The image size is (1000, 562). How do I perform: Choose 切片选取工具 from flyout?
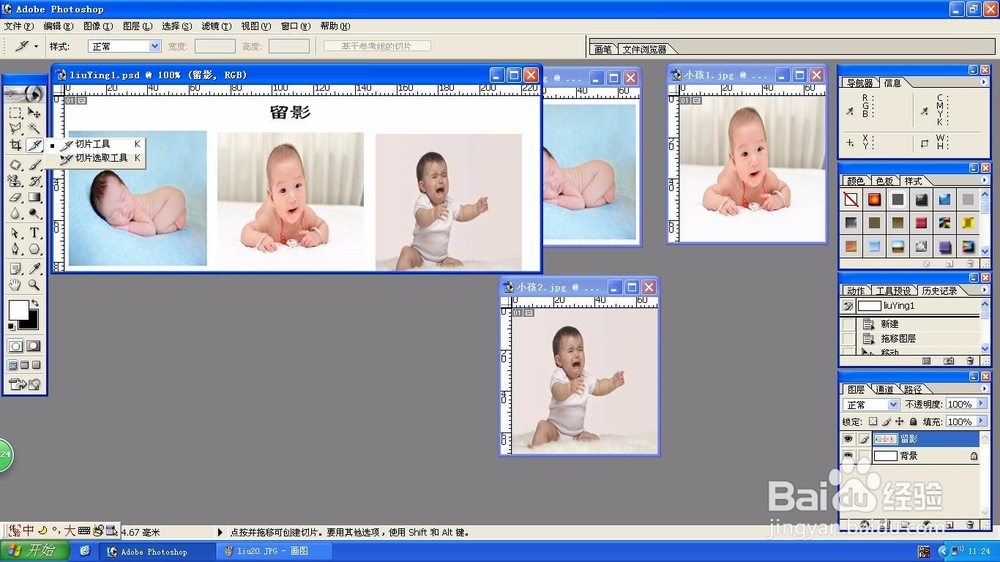pyautogui.click(x=101, y=158)
